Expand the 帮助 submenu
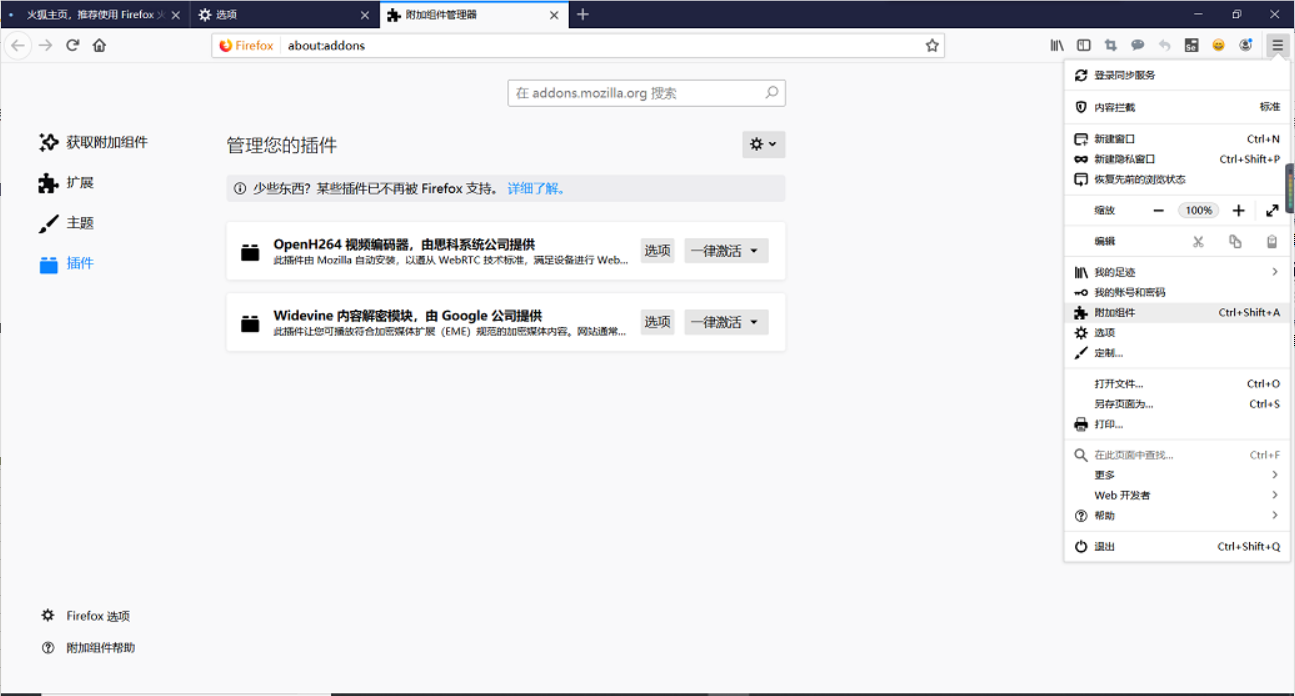The width and height of the screenshot is (1295, 696). [x=1176, y=516]
